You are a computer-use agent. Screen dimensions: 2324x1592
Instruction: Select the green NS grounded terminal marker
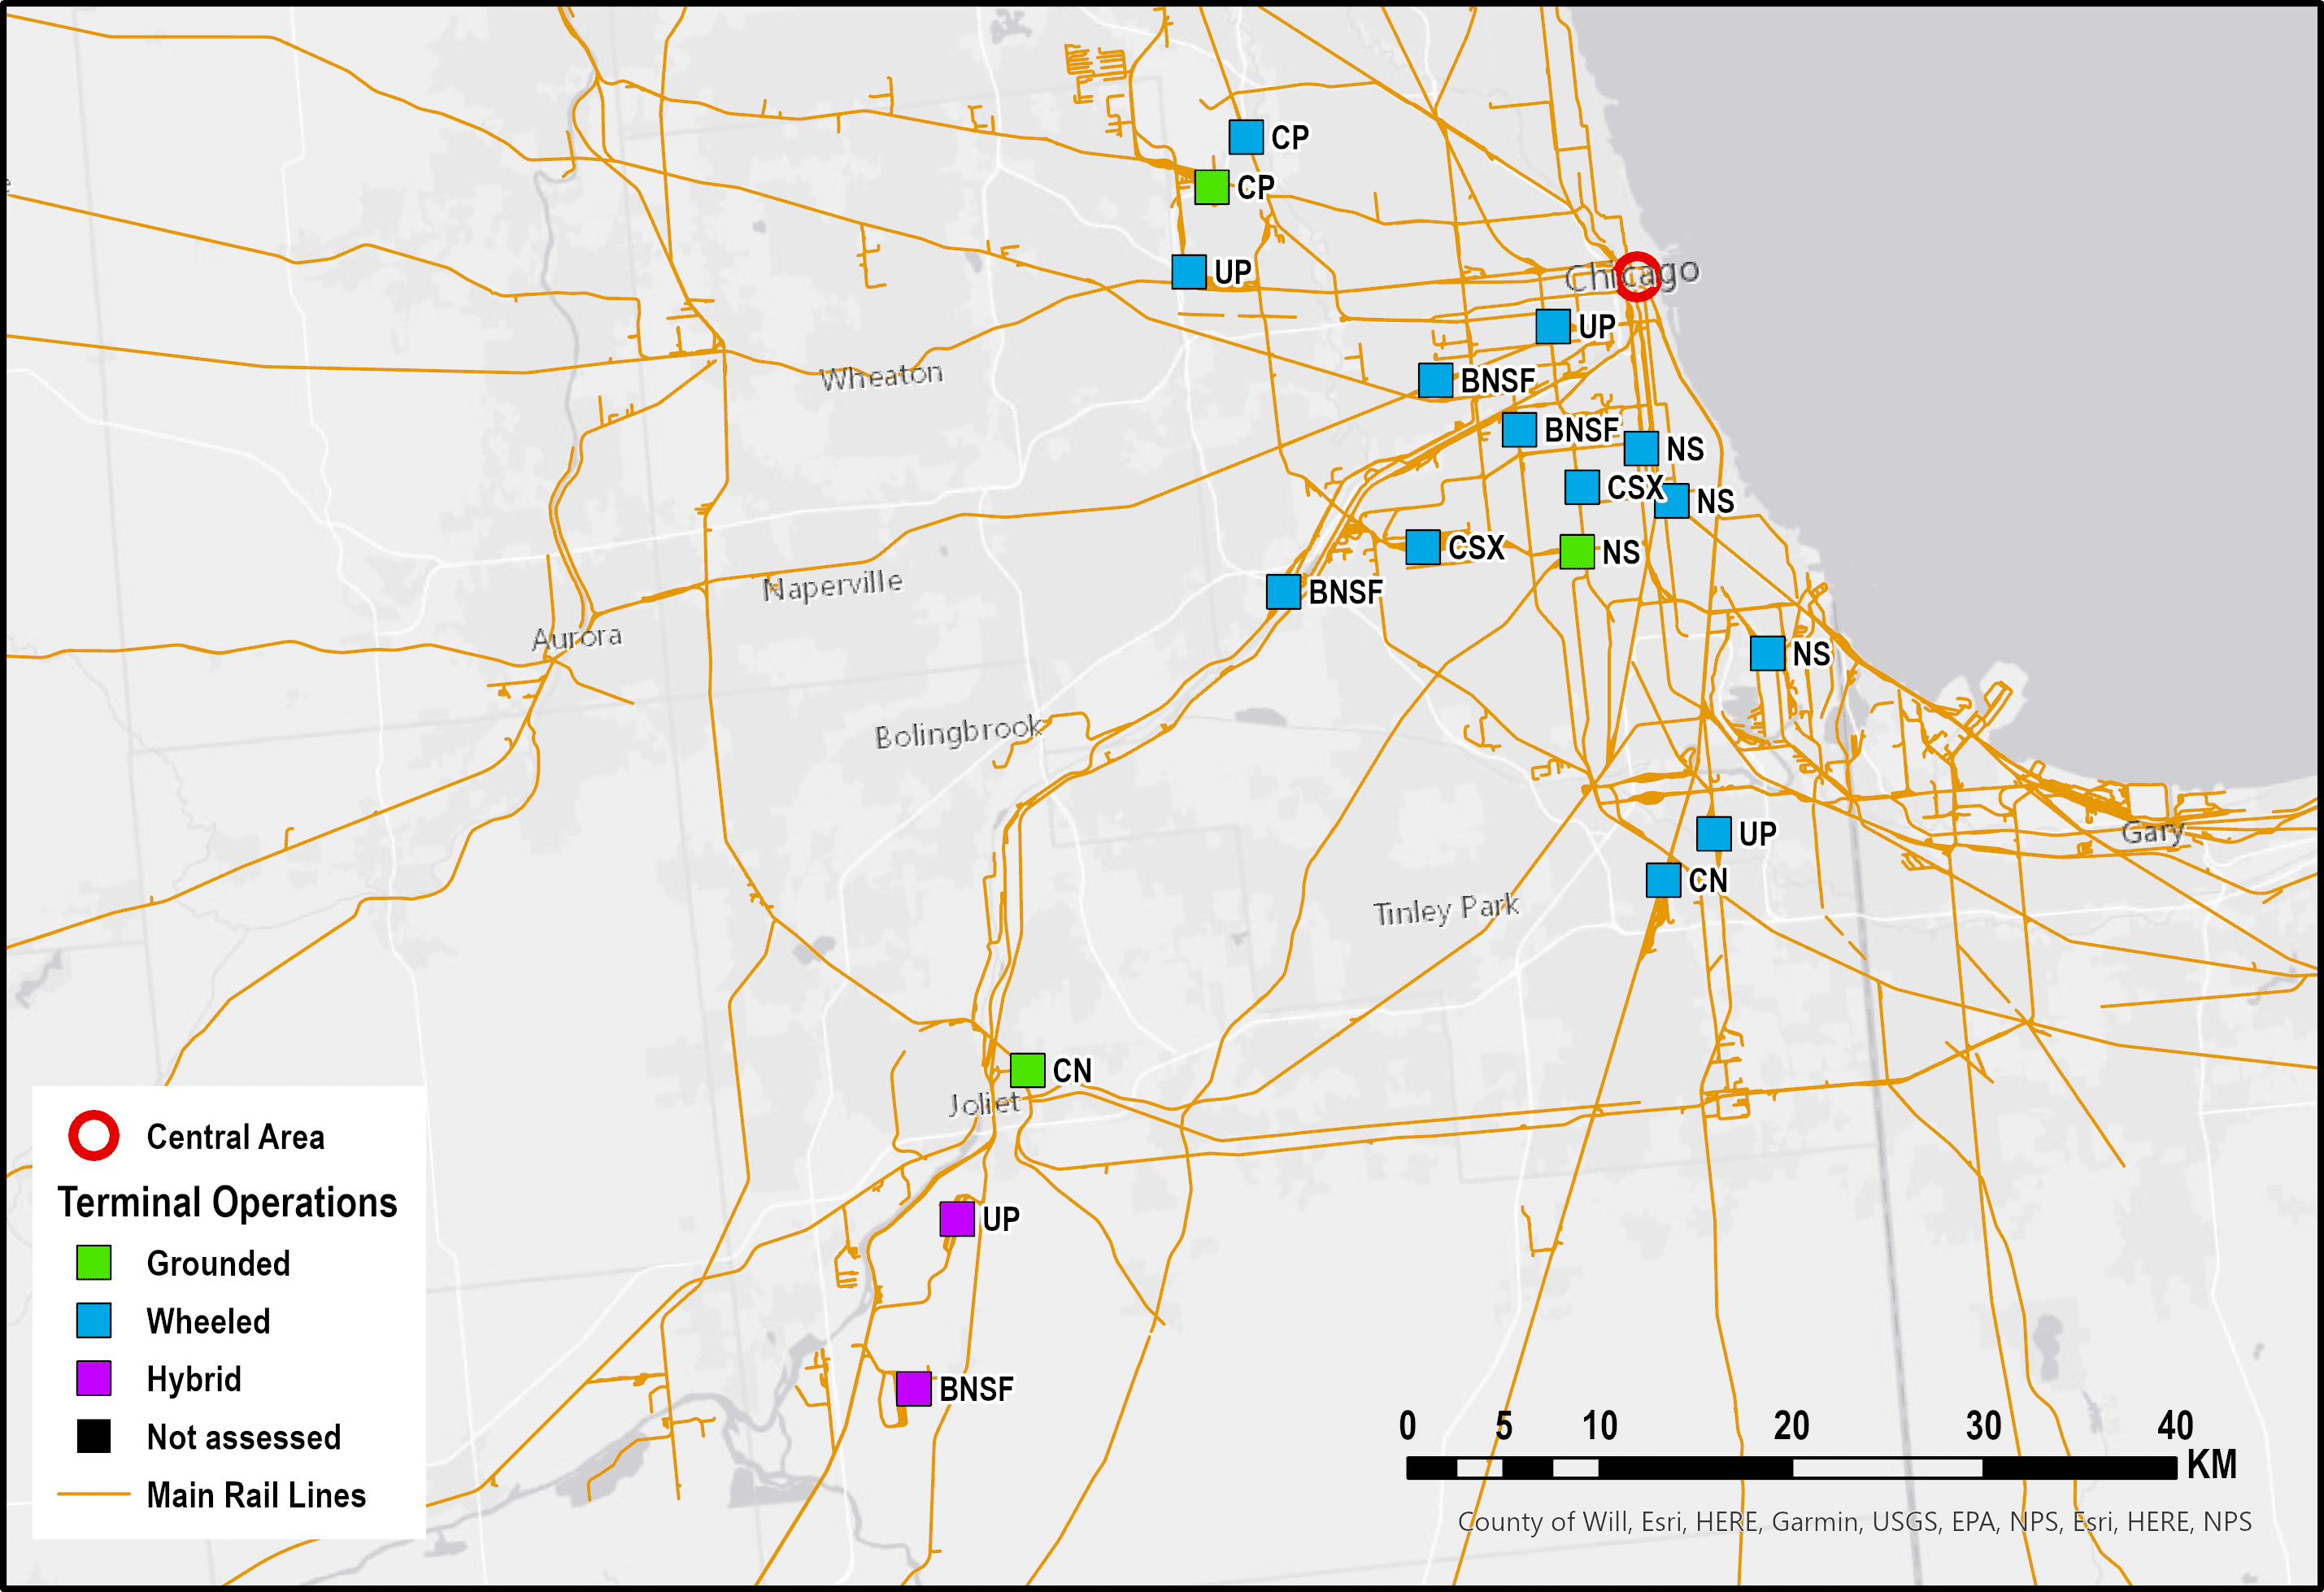point(1577,552)
